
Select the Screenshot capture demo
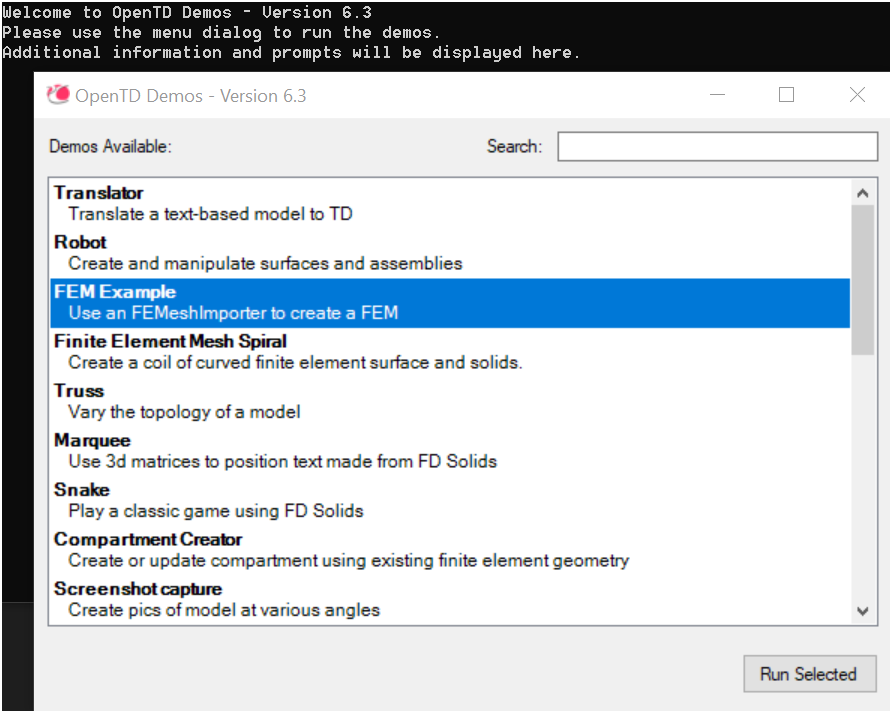tap(450, 600)
